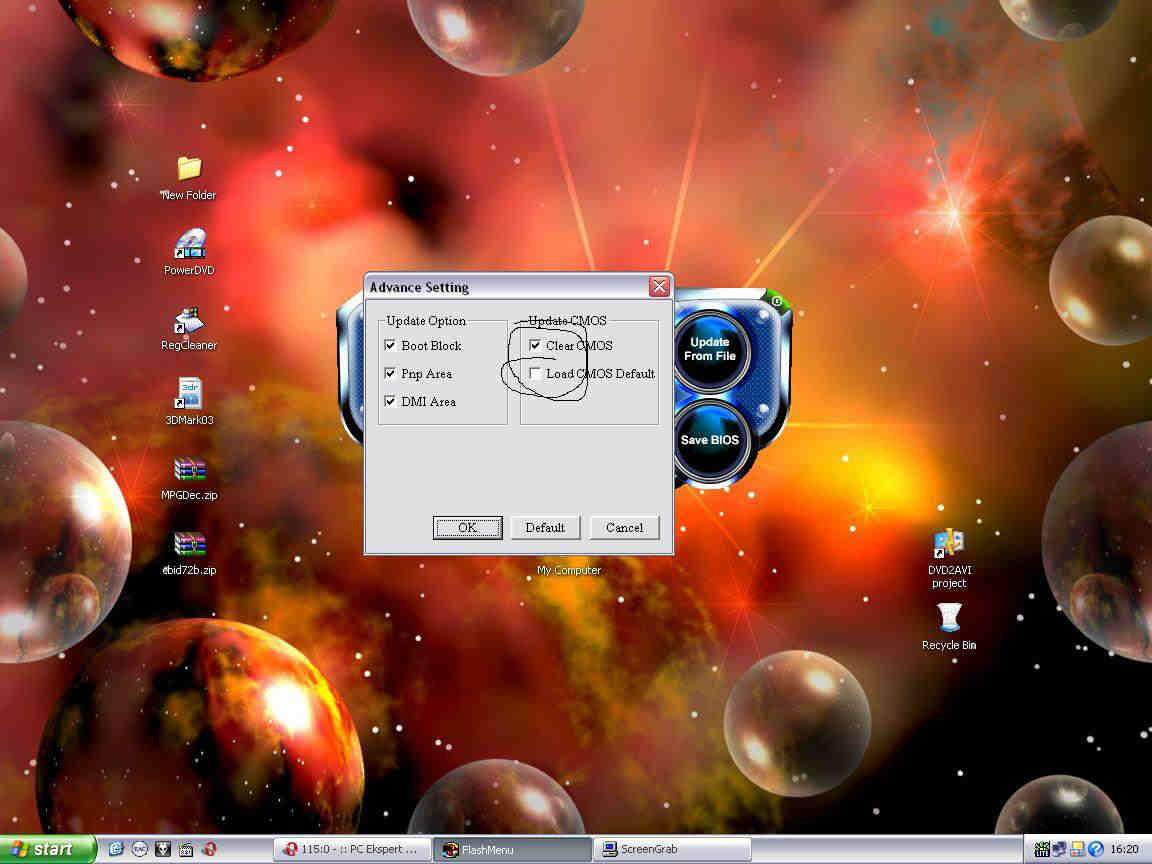Toggle the Pnp Area checkbox
The width and height of the screenshot is (1152, 864).
[390, 374]
